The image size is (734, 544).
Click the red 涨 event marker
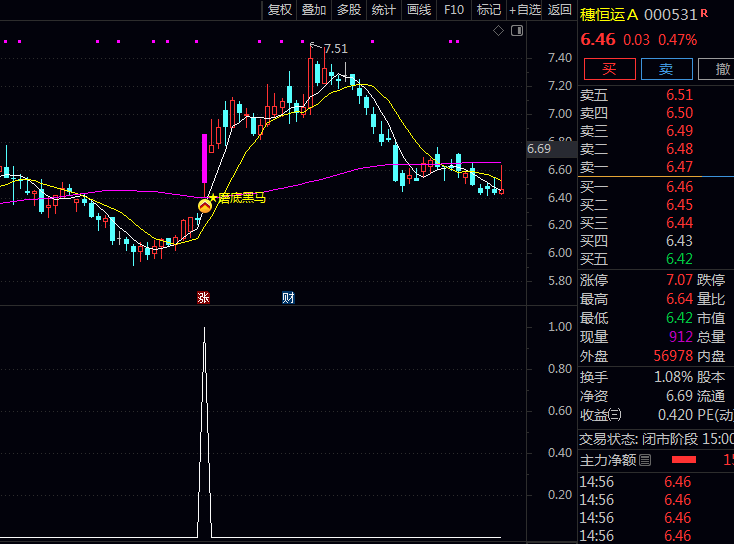pos(203,297)
